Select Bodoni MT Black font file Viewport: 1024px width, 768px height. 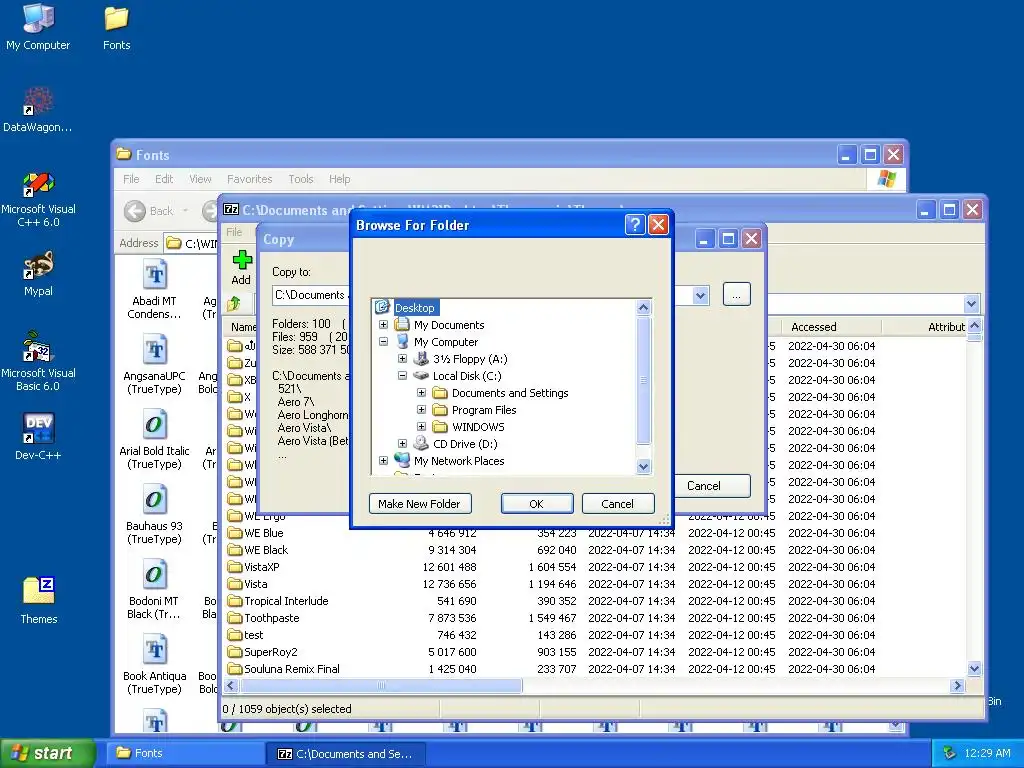(154, 589)
